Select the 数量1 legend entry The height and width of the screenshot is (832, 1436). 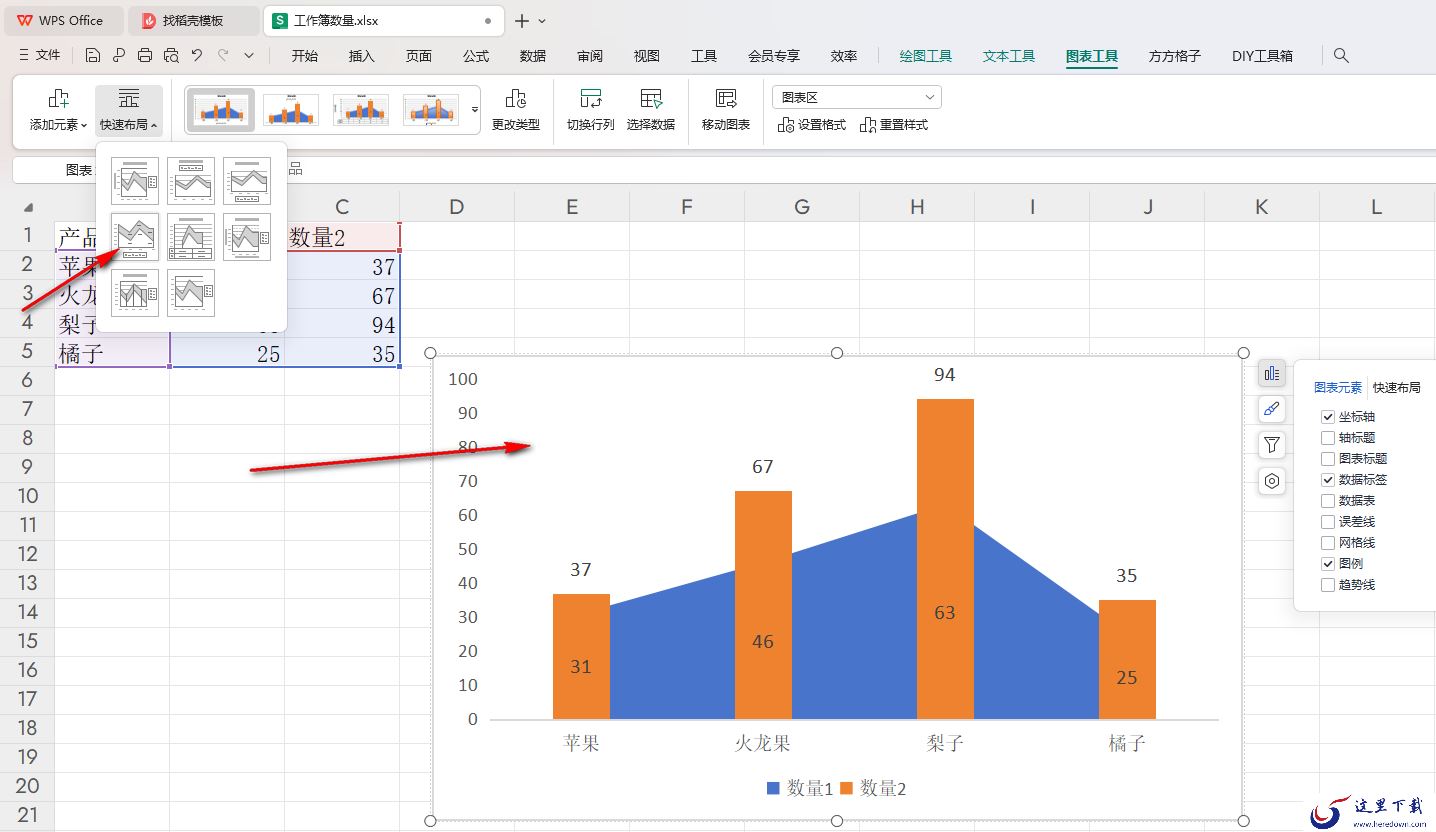[800, 788]
